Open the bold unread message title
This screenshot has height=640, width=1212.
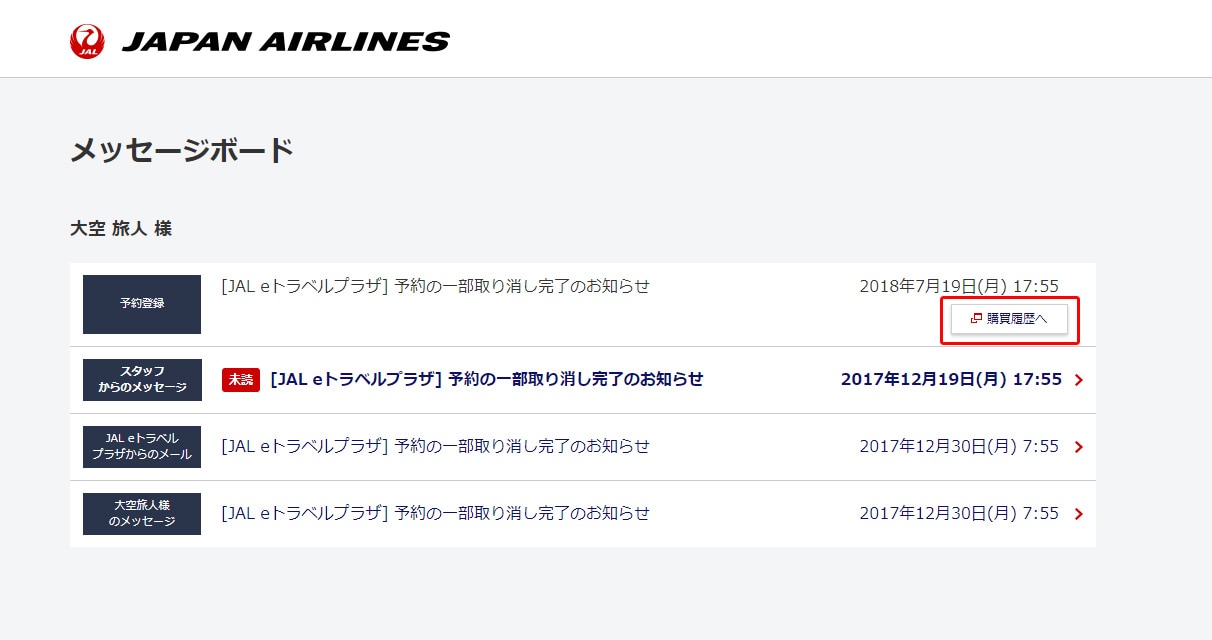click(486, 379)
